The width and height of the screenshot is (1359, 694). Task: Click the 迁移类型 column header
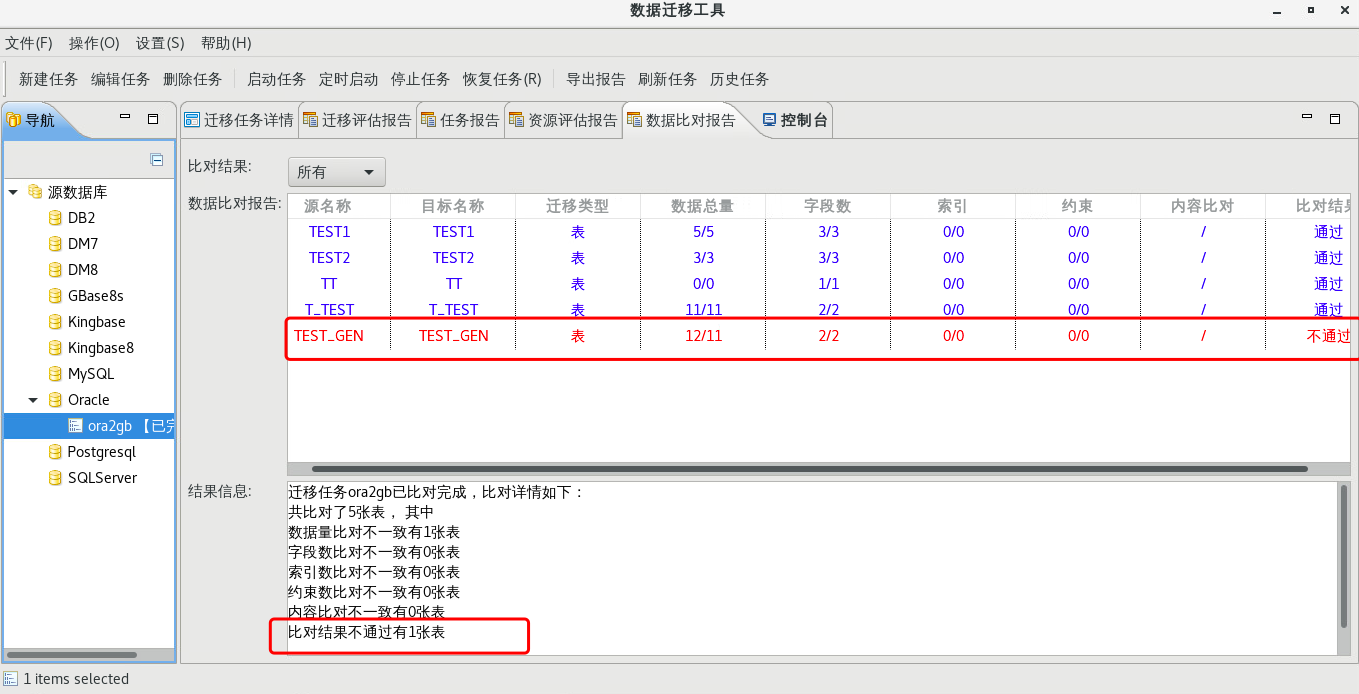tap(578, 206)
